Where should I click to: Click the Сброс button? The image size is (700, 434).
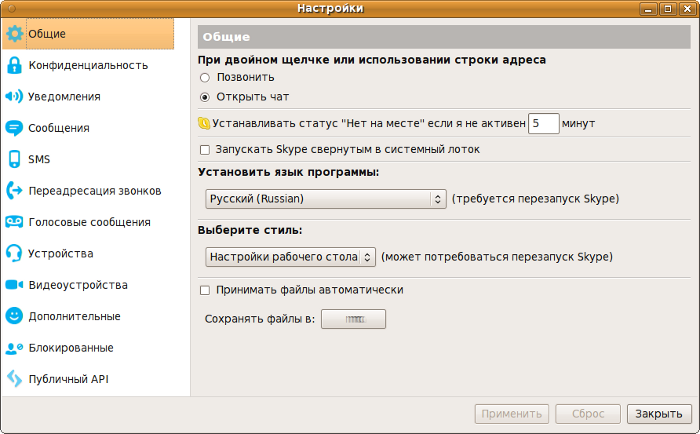[588, 414]
